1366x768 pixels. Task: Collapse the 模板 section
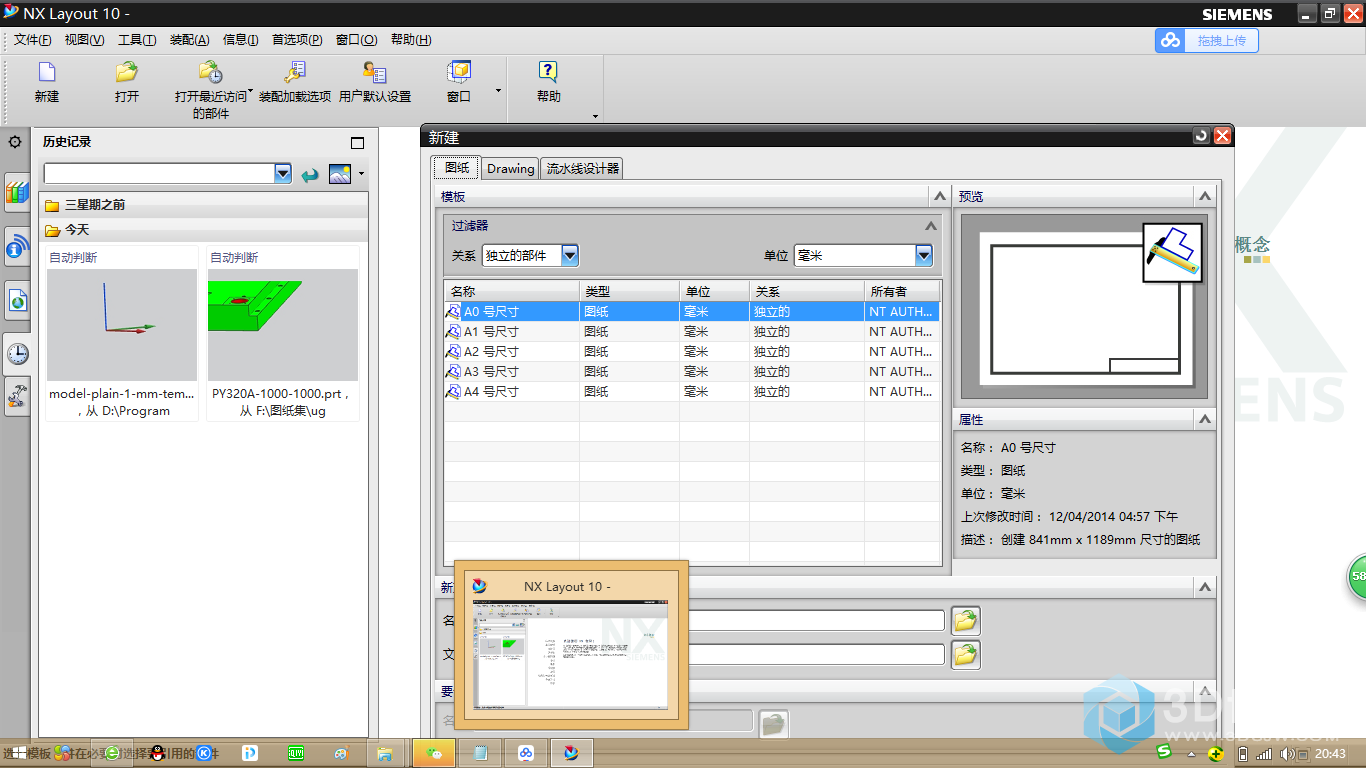tap(938, 196)
